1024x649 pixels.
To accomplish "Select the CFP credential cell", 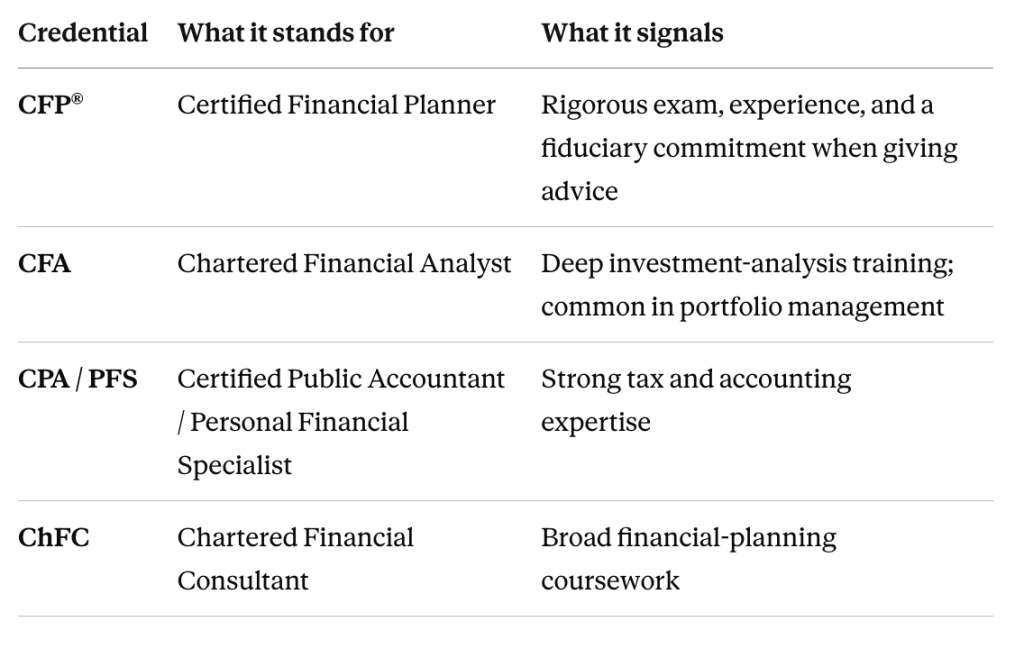I will (x=50, y=104).
